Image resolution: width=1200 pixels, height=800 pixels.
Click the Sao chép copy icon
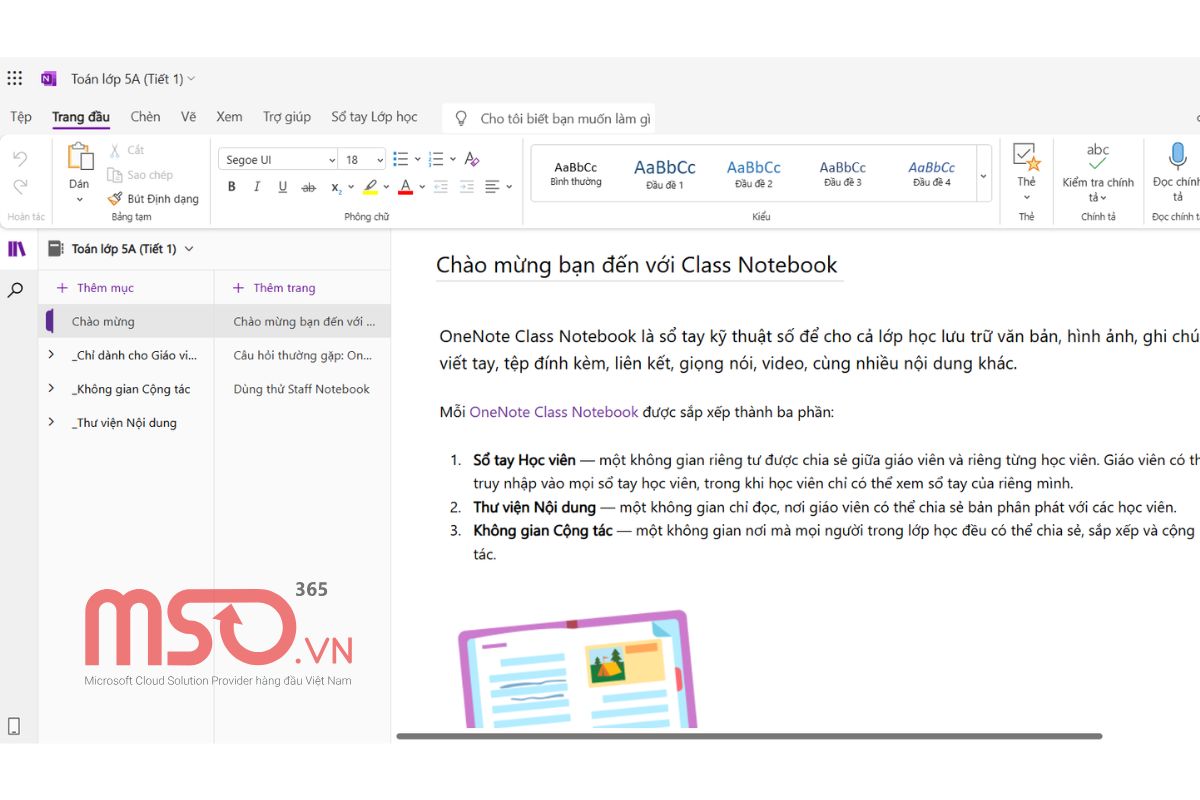point(115,175)
